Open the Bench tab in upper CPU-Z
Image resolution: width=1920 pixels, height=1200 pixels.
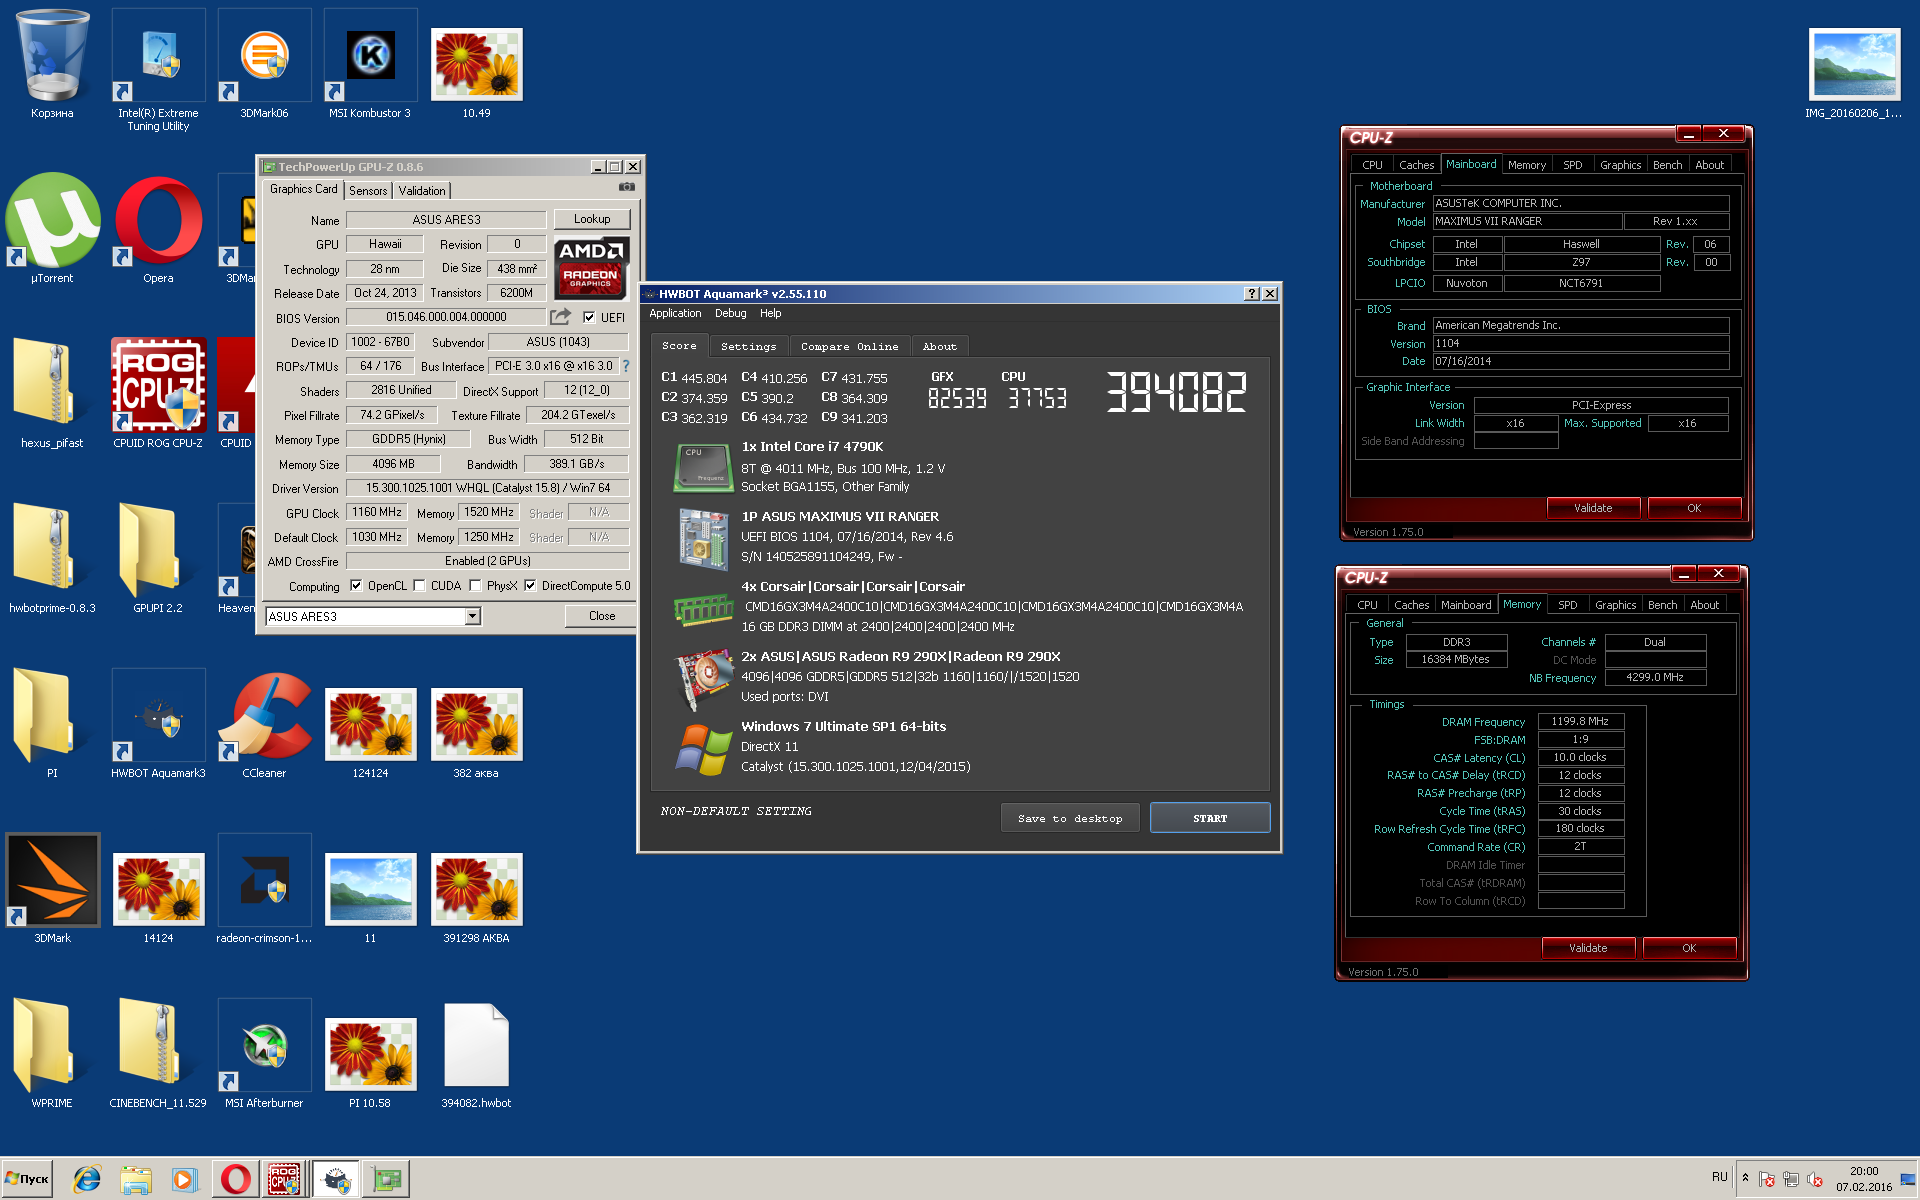pyautogui.click(x=1667, y=165)
